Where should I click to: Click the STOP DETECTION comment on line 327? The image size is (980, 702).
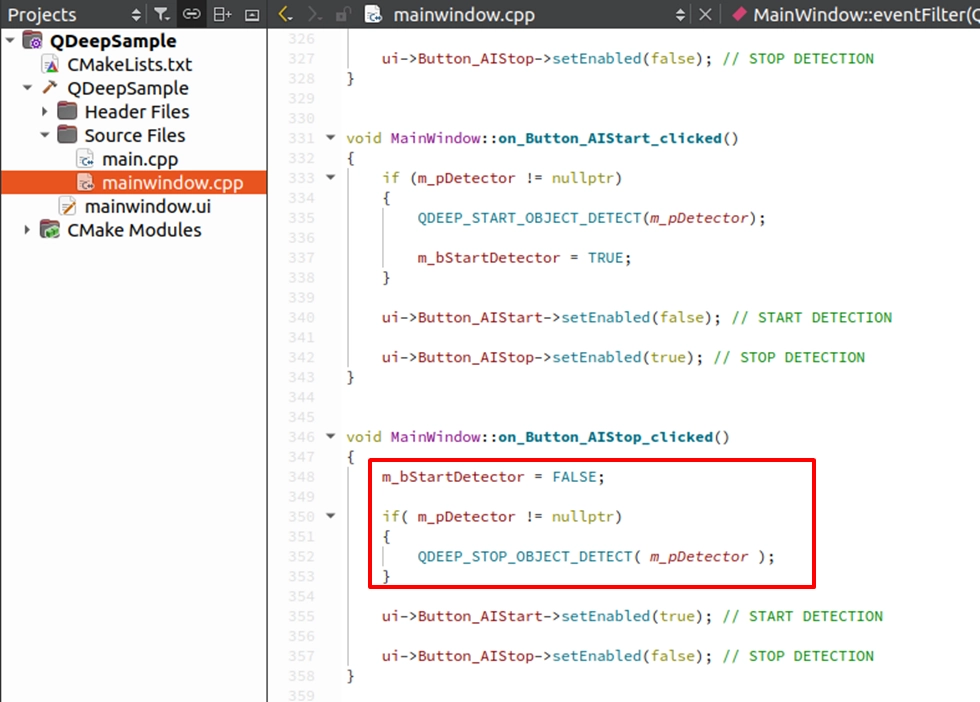(x=798, y=59)
